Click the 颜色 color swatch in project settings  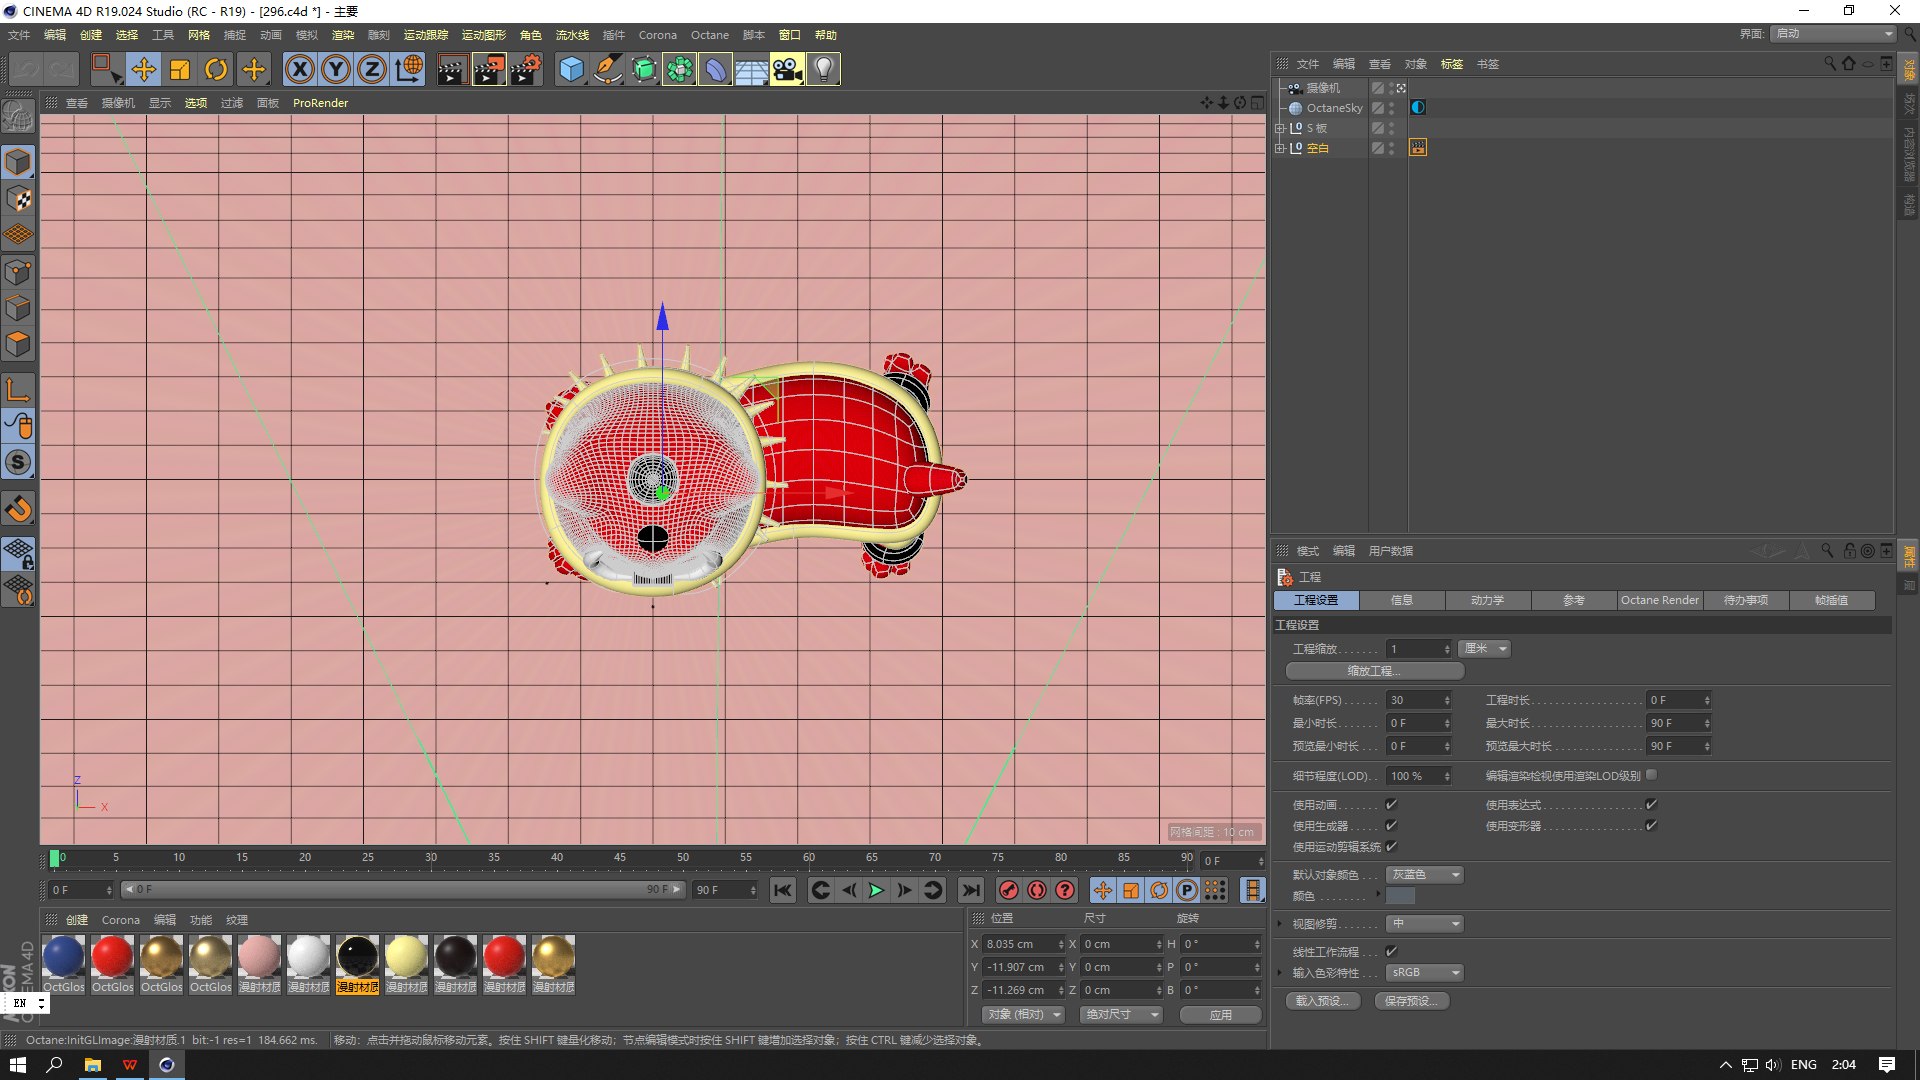coord(1400,896)
